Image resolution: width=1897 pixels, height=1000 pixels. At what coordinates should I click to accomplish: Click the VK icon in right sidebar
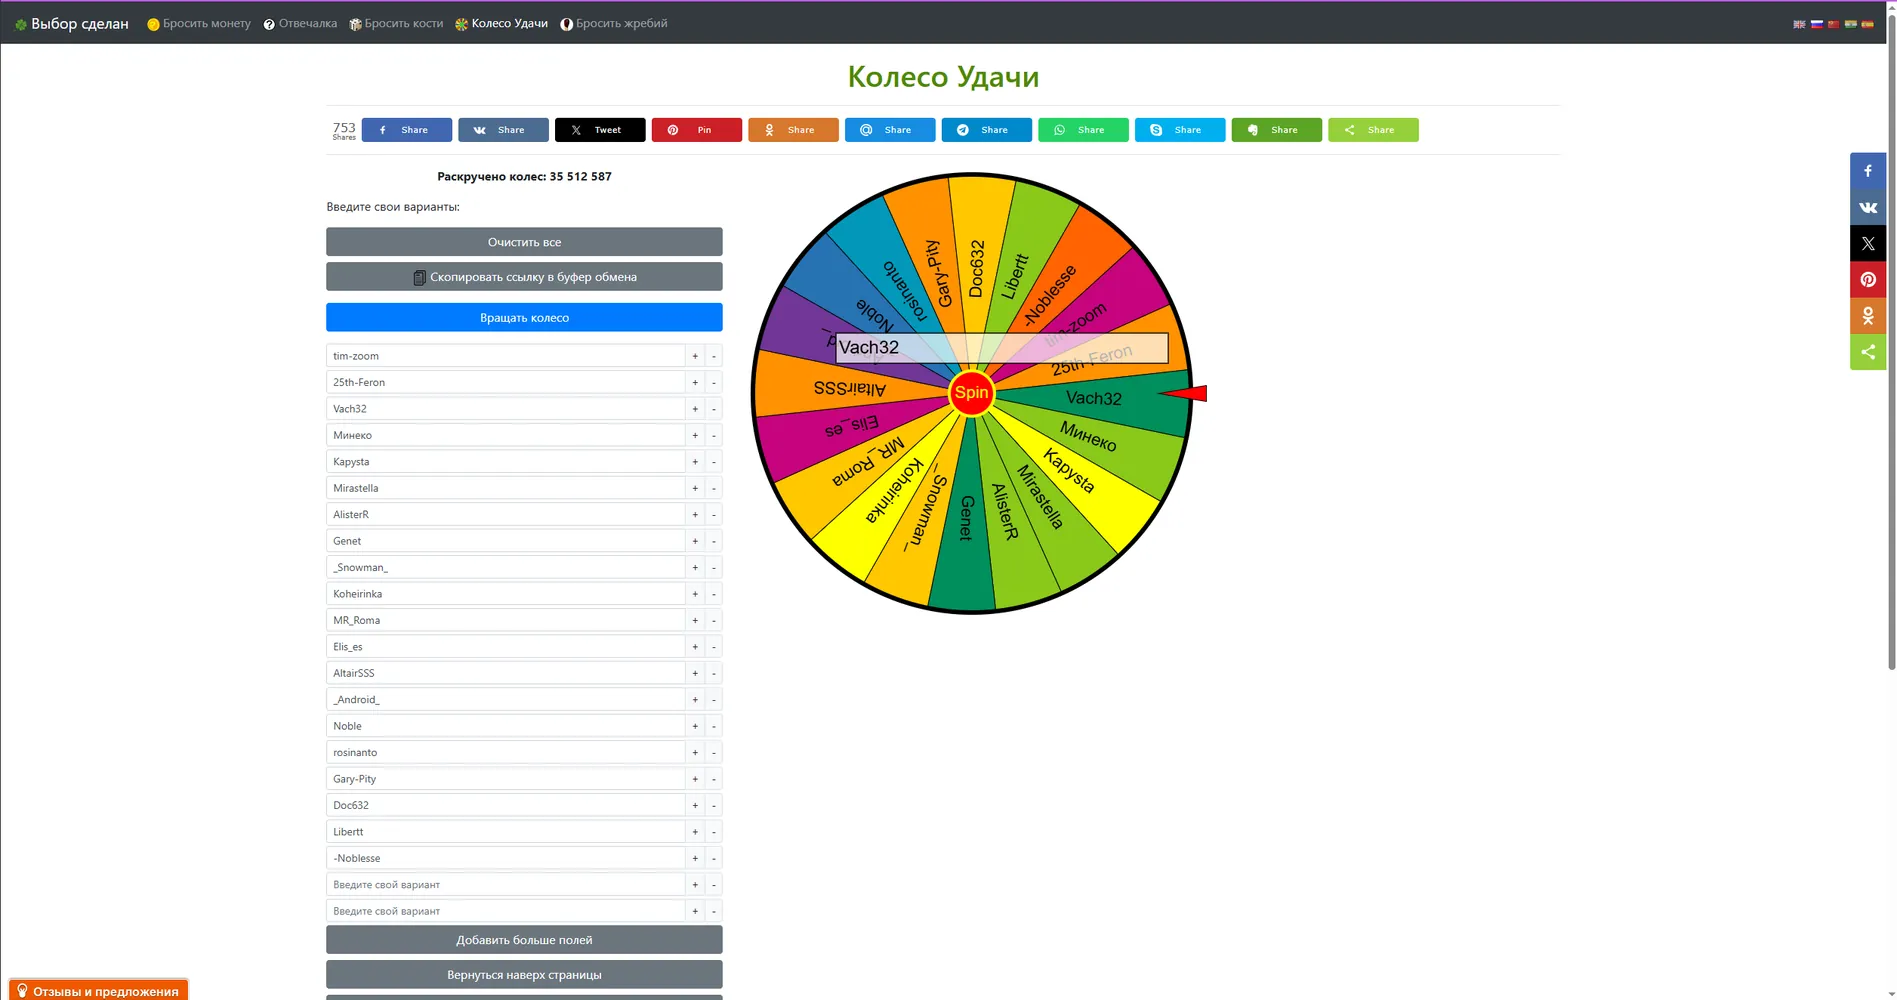pos(1867,207)
